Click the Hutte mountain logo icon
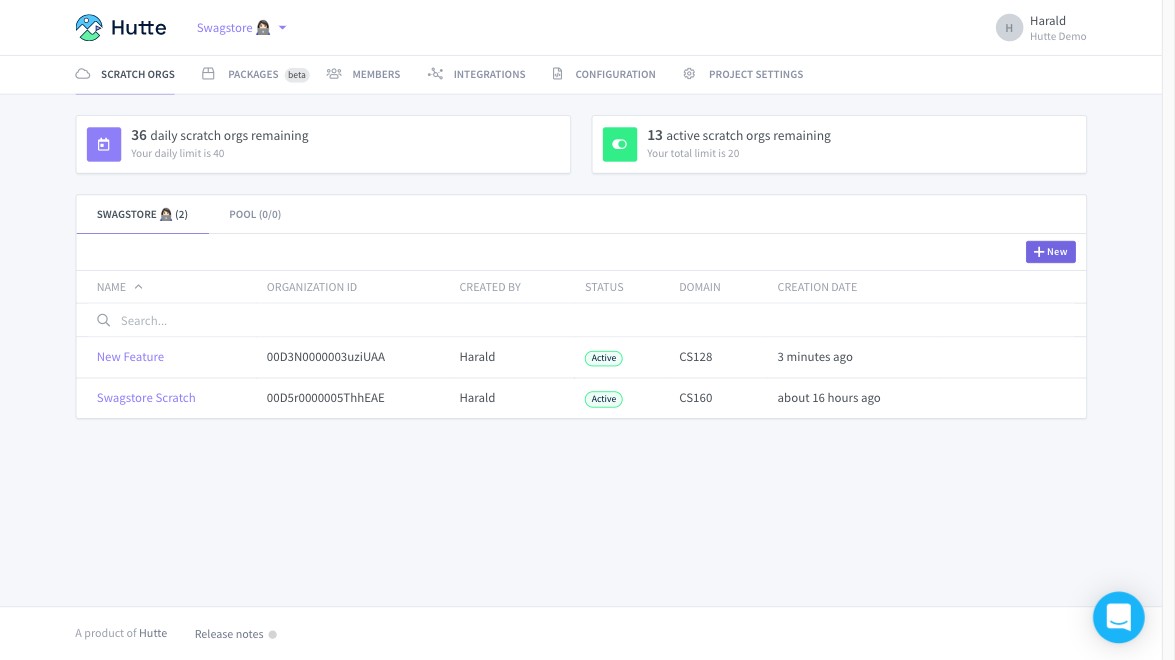The image size is (1175, 660). [x=89, y=28]
